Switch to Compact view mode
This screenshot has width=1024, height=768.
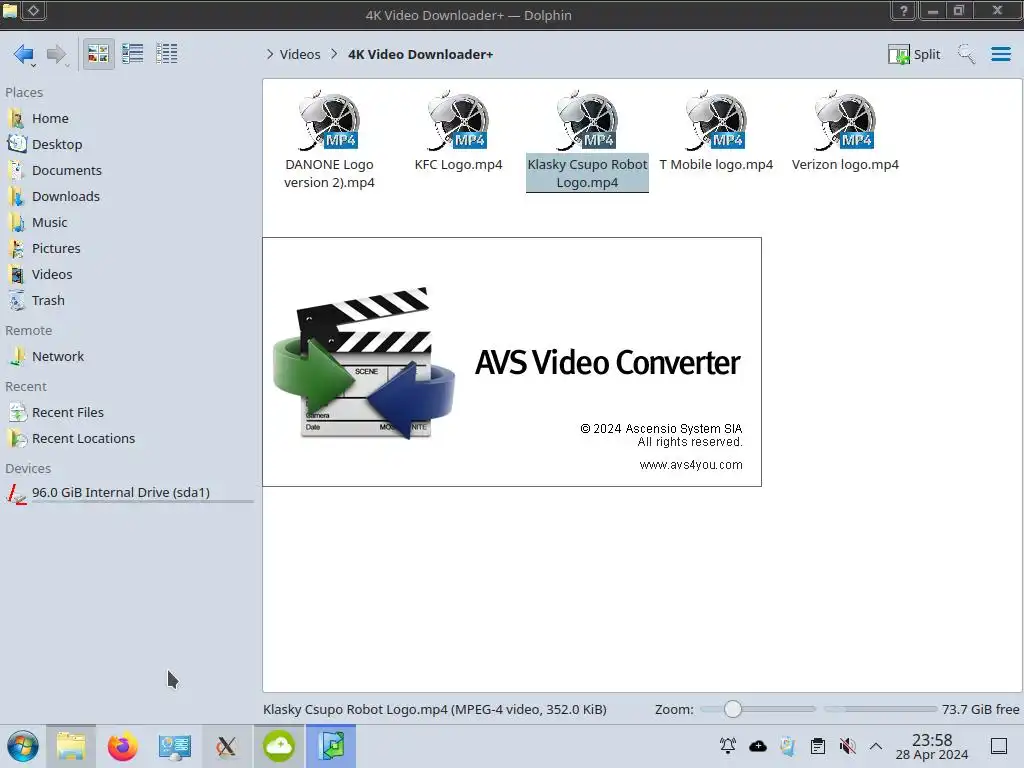(x=133, y=54)
